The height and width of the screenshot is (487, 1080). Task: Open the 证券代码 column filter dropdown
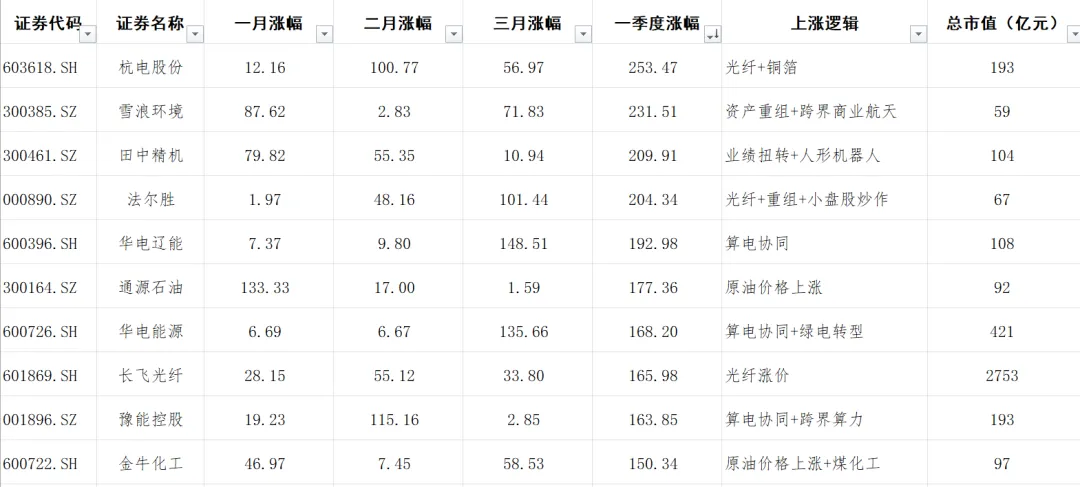(x=88, y=34)
